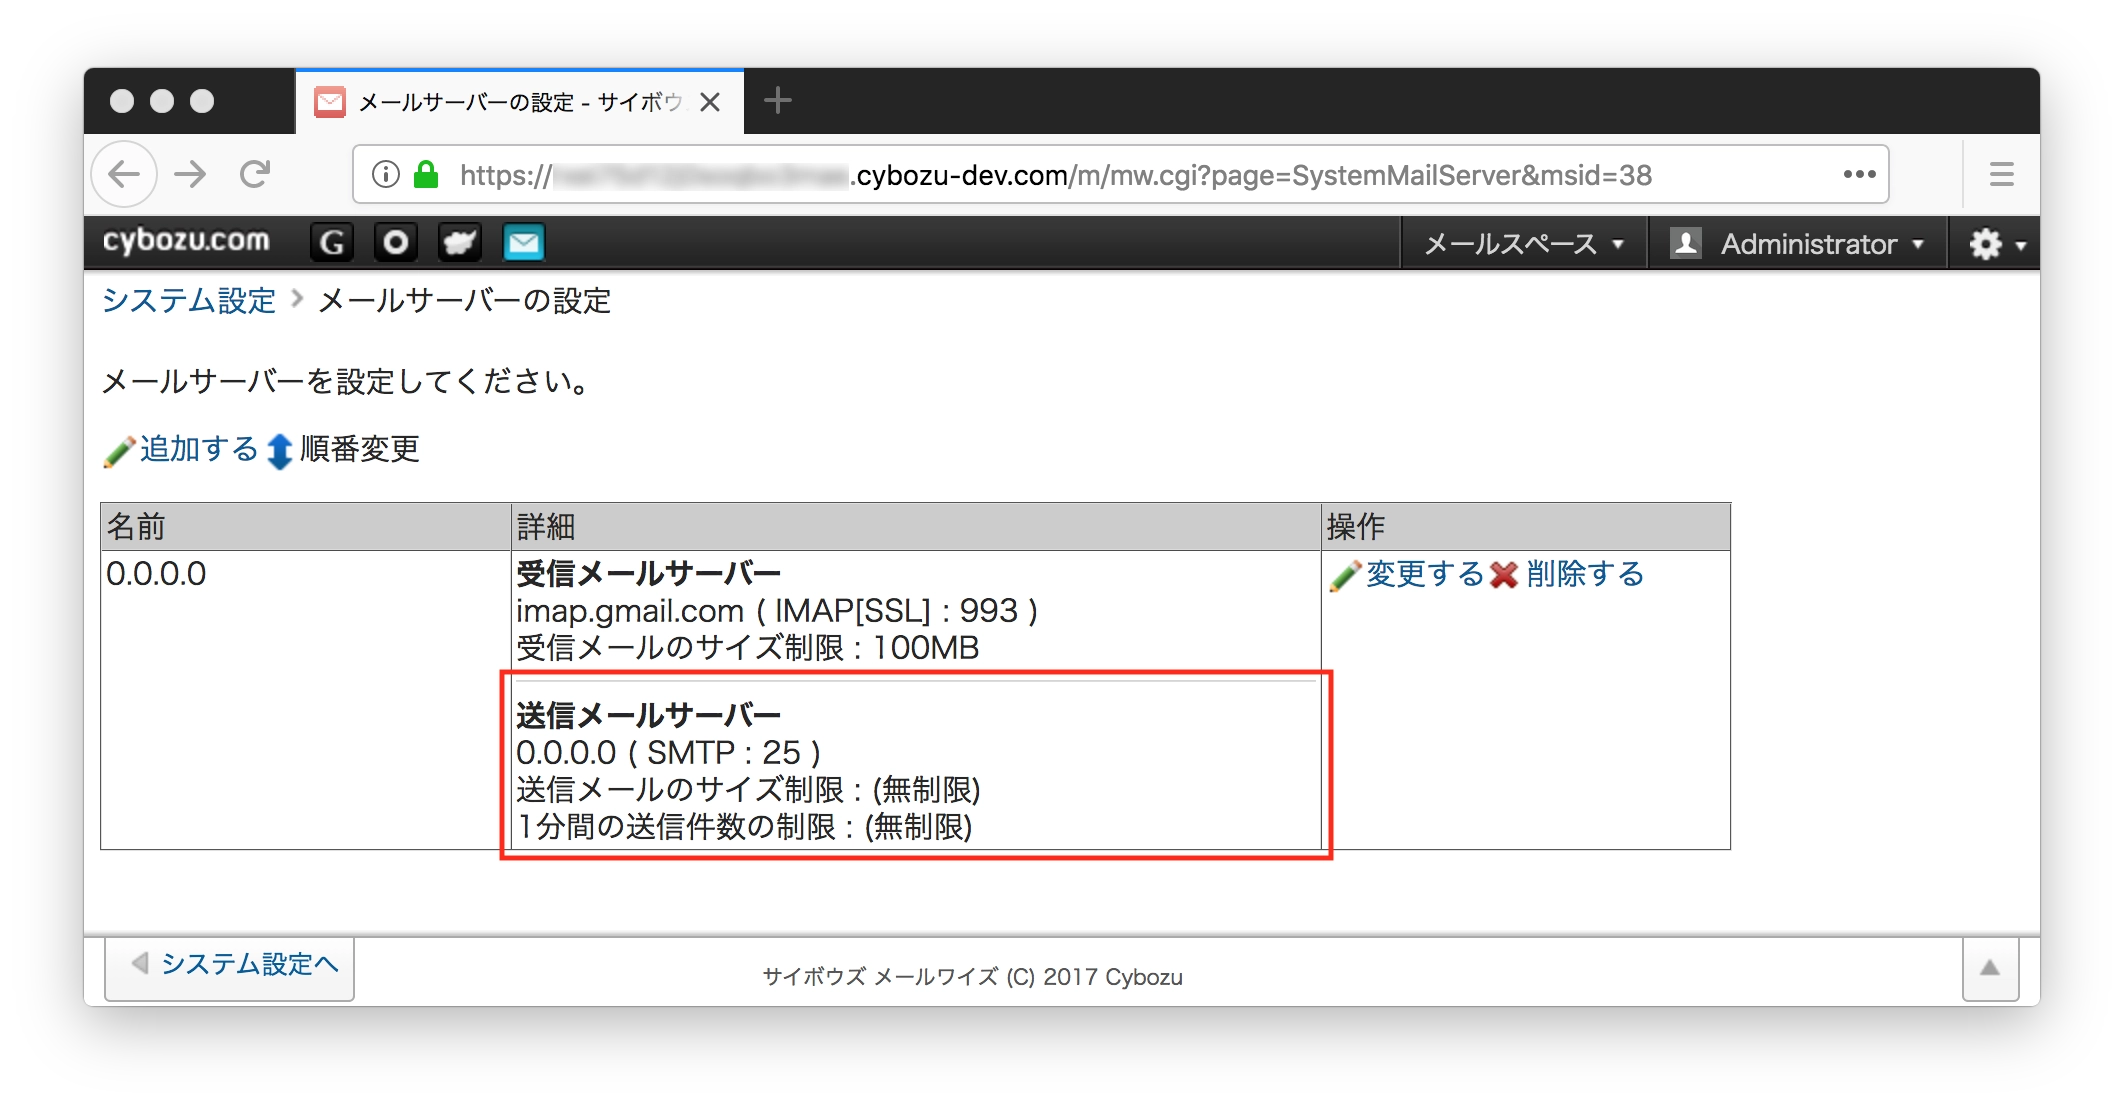The image size is (2124, 1106).
Task: Open a new browser tab
Action: pos(777,100)
